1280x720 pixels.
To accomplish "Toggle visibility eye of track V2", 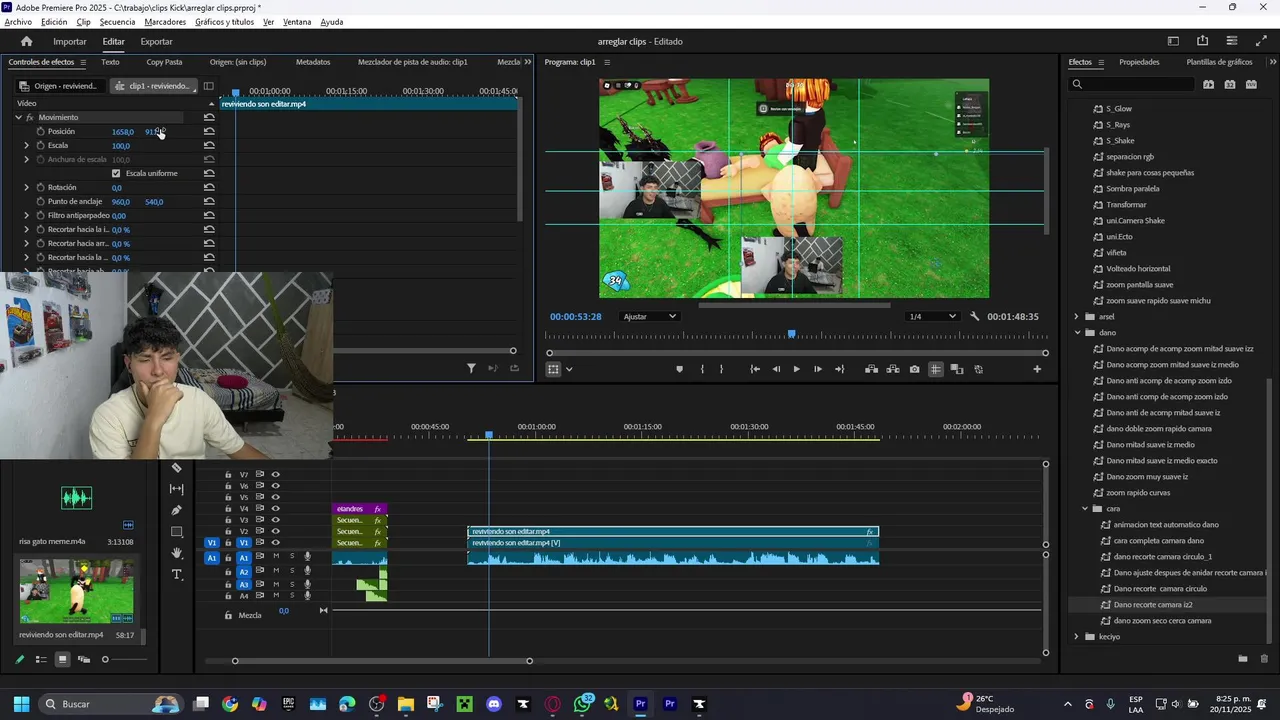I will (275, 531).
